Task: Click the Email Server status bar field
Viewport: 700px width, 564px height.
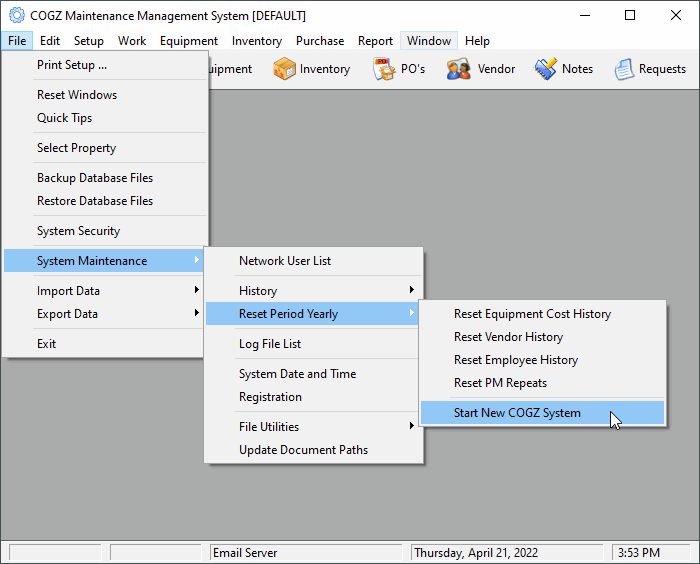Action: 306,553
